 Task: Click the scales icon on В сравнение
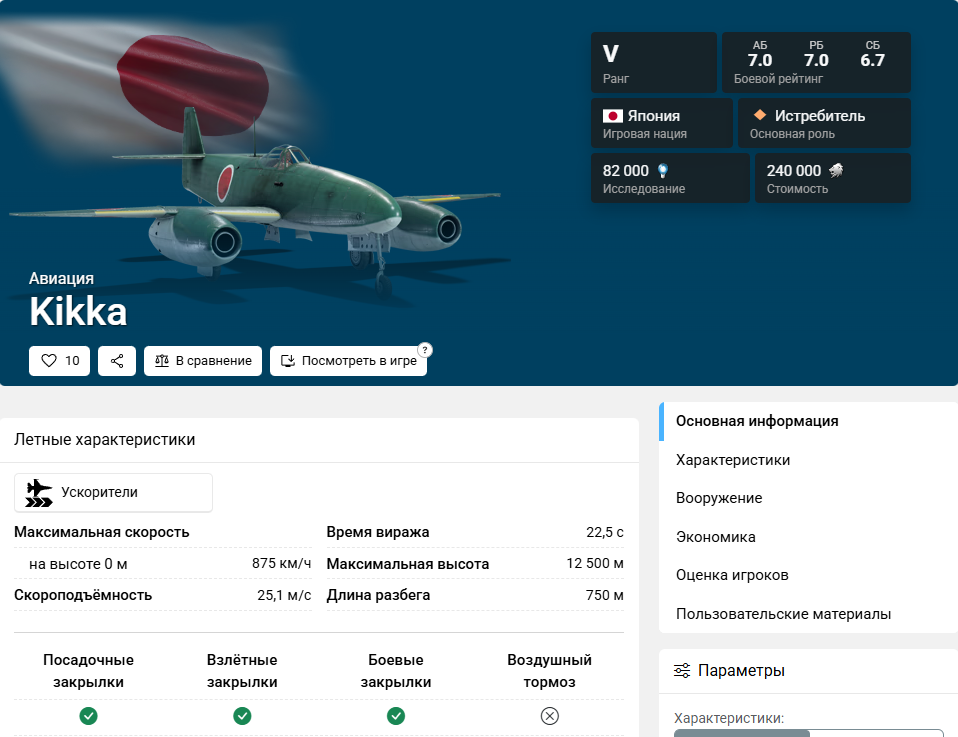pyautogui.click(x=162, y=361)
